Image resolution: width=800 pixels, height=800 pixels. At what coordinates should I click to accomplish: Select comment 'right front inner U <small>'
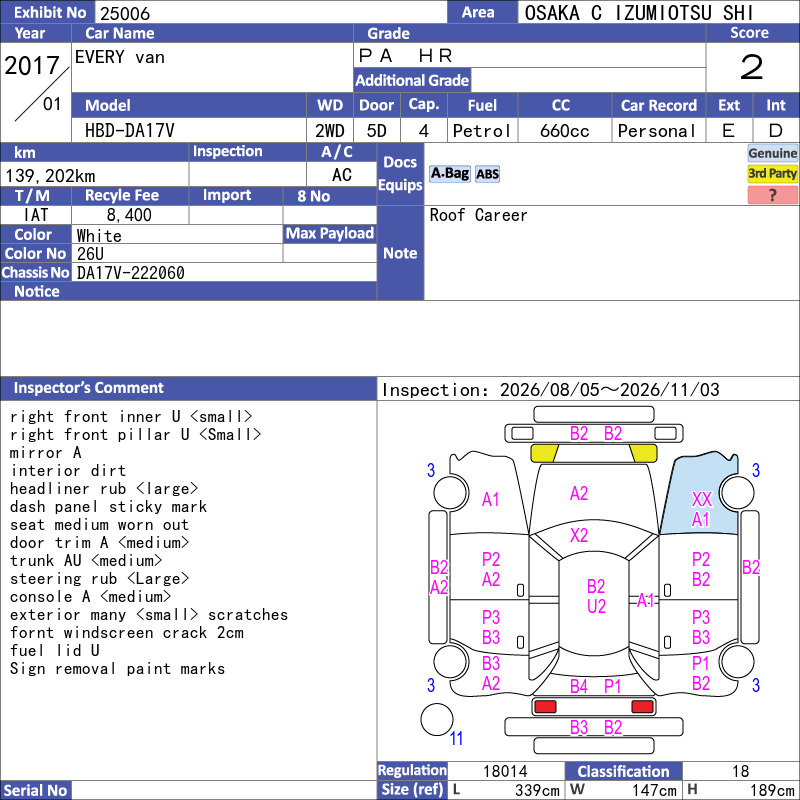point(131,417)
